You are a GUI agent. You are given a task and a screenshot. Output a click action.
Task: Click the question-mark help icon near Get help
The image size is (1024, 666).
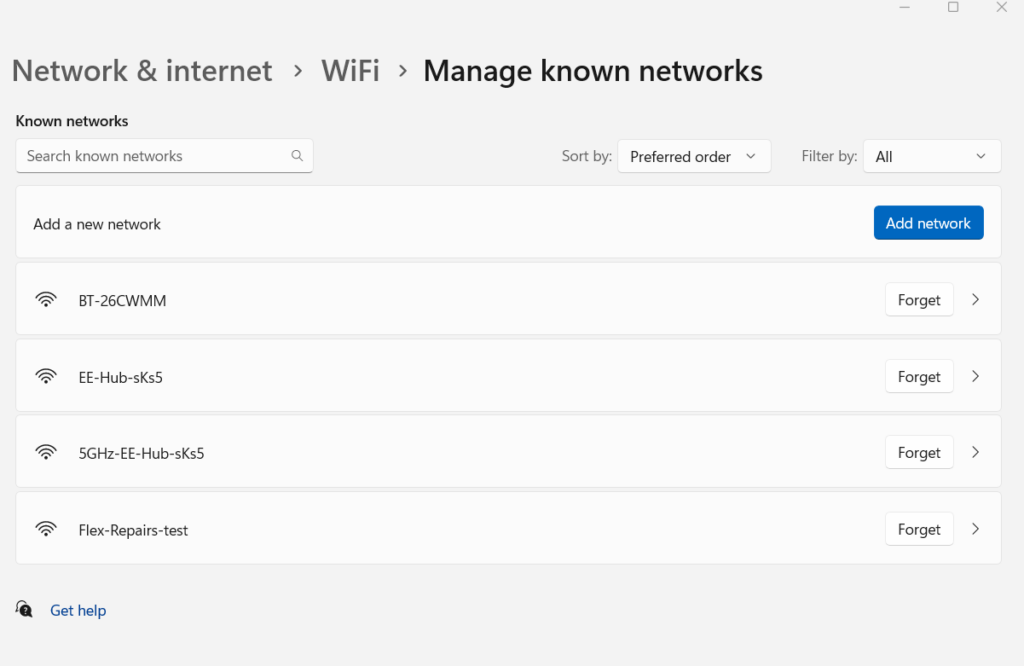coord(24,610)
